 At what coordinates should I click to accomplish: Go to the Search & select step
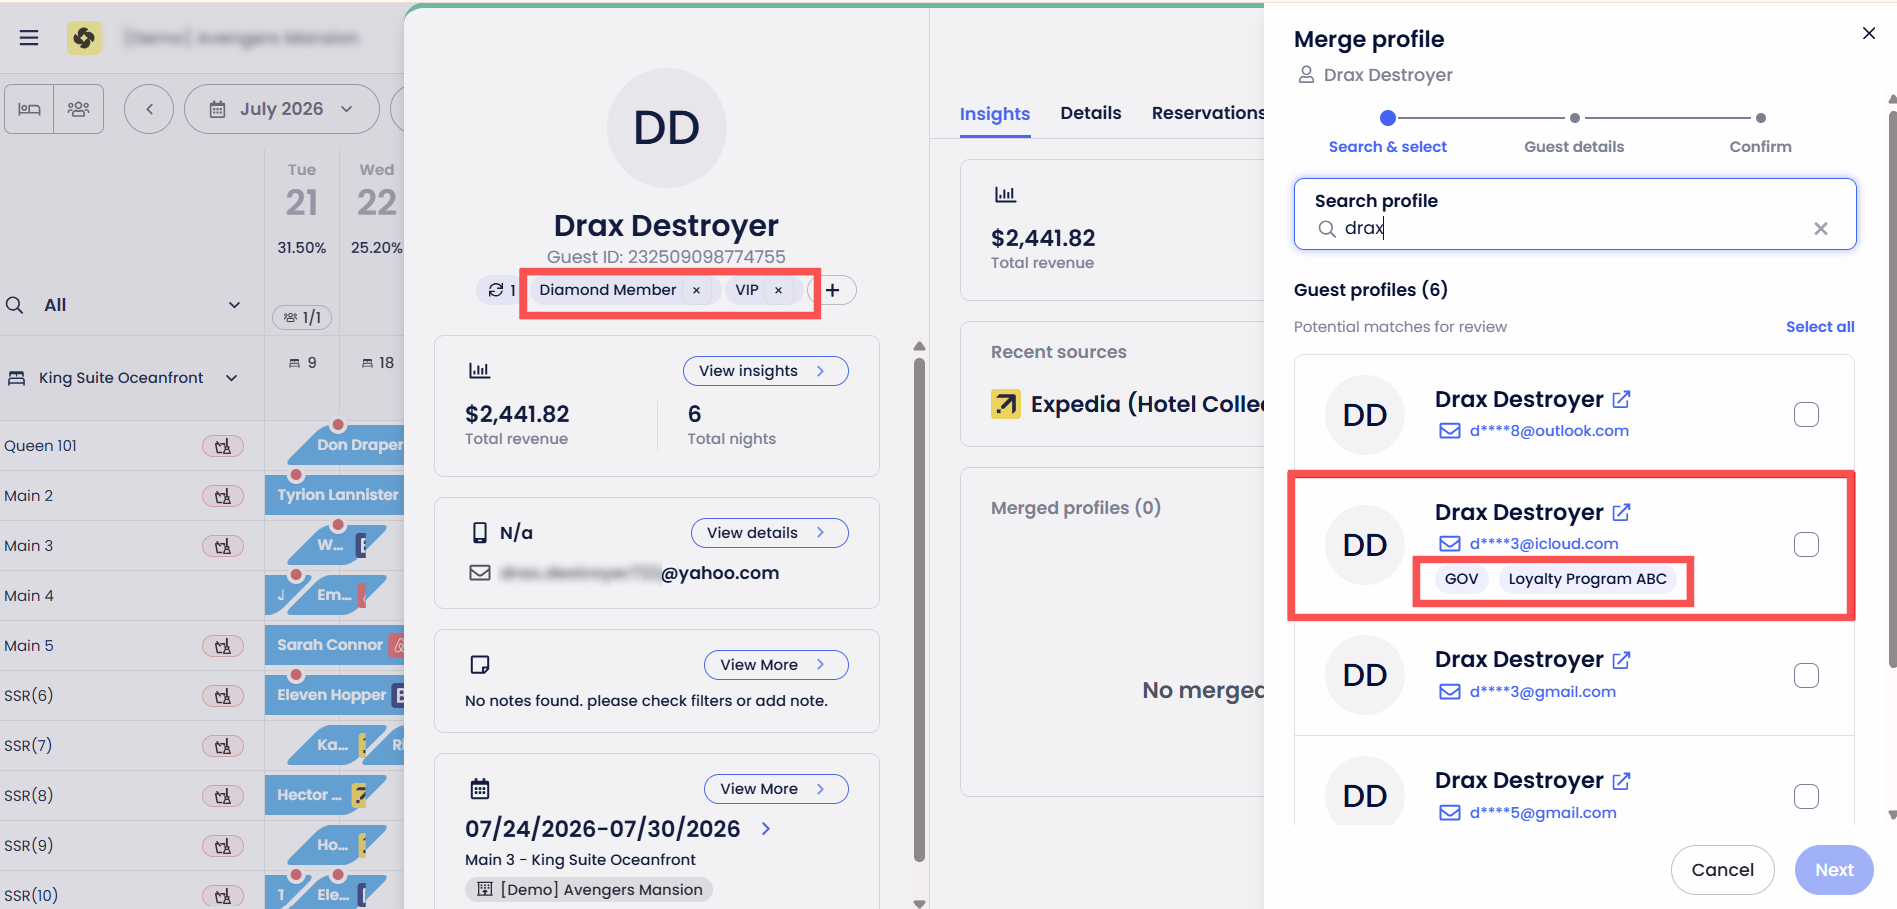click(x=1388, y=133)
